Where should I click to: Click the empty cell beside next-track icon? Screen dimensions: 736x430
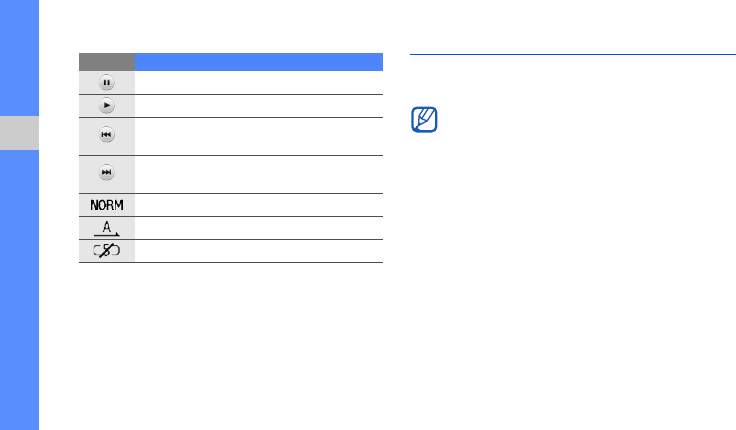pos(259,174)
